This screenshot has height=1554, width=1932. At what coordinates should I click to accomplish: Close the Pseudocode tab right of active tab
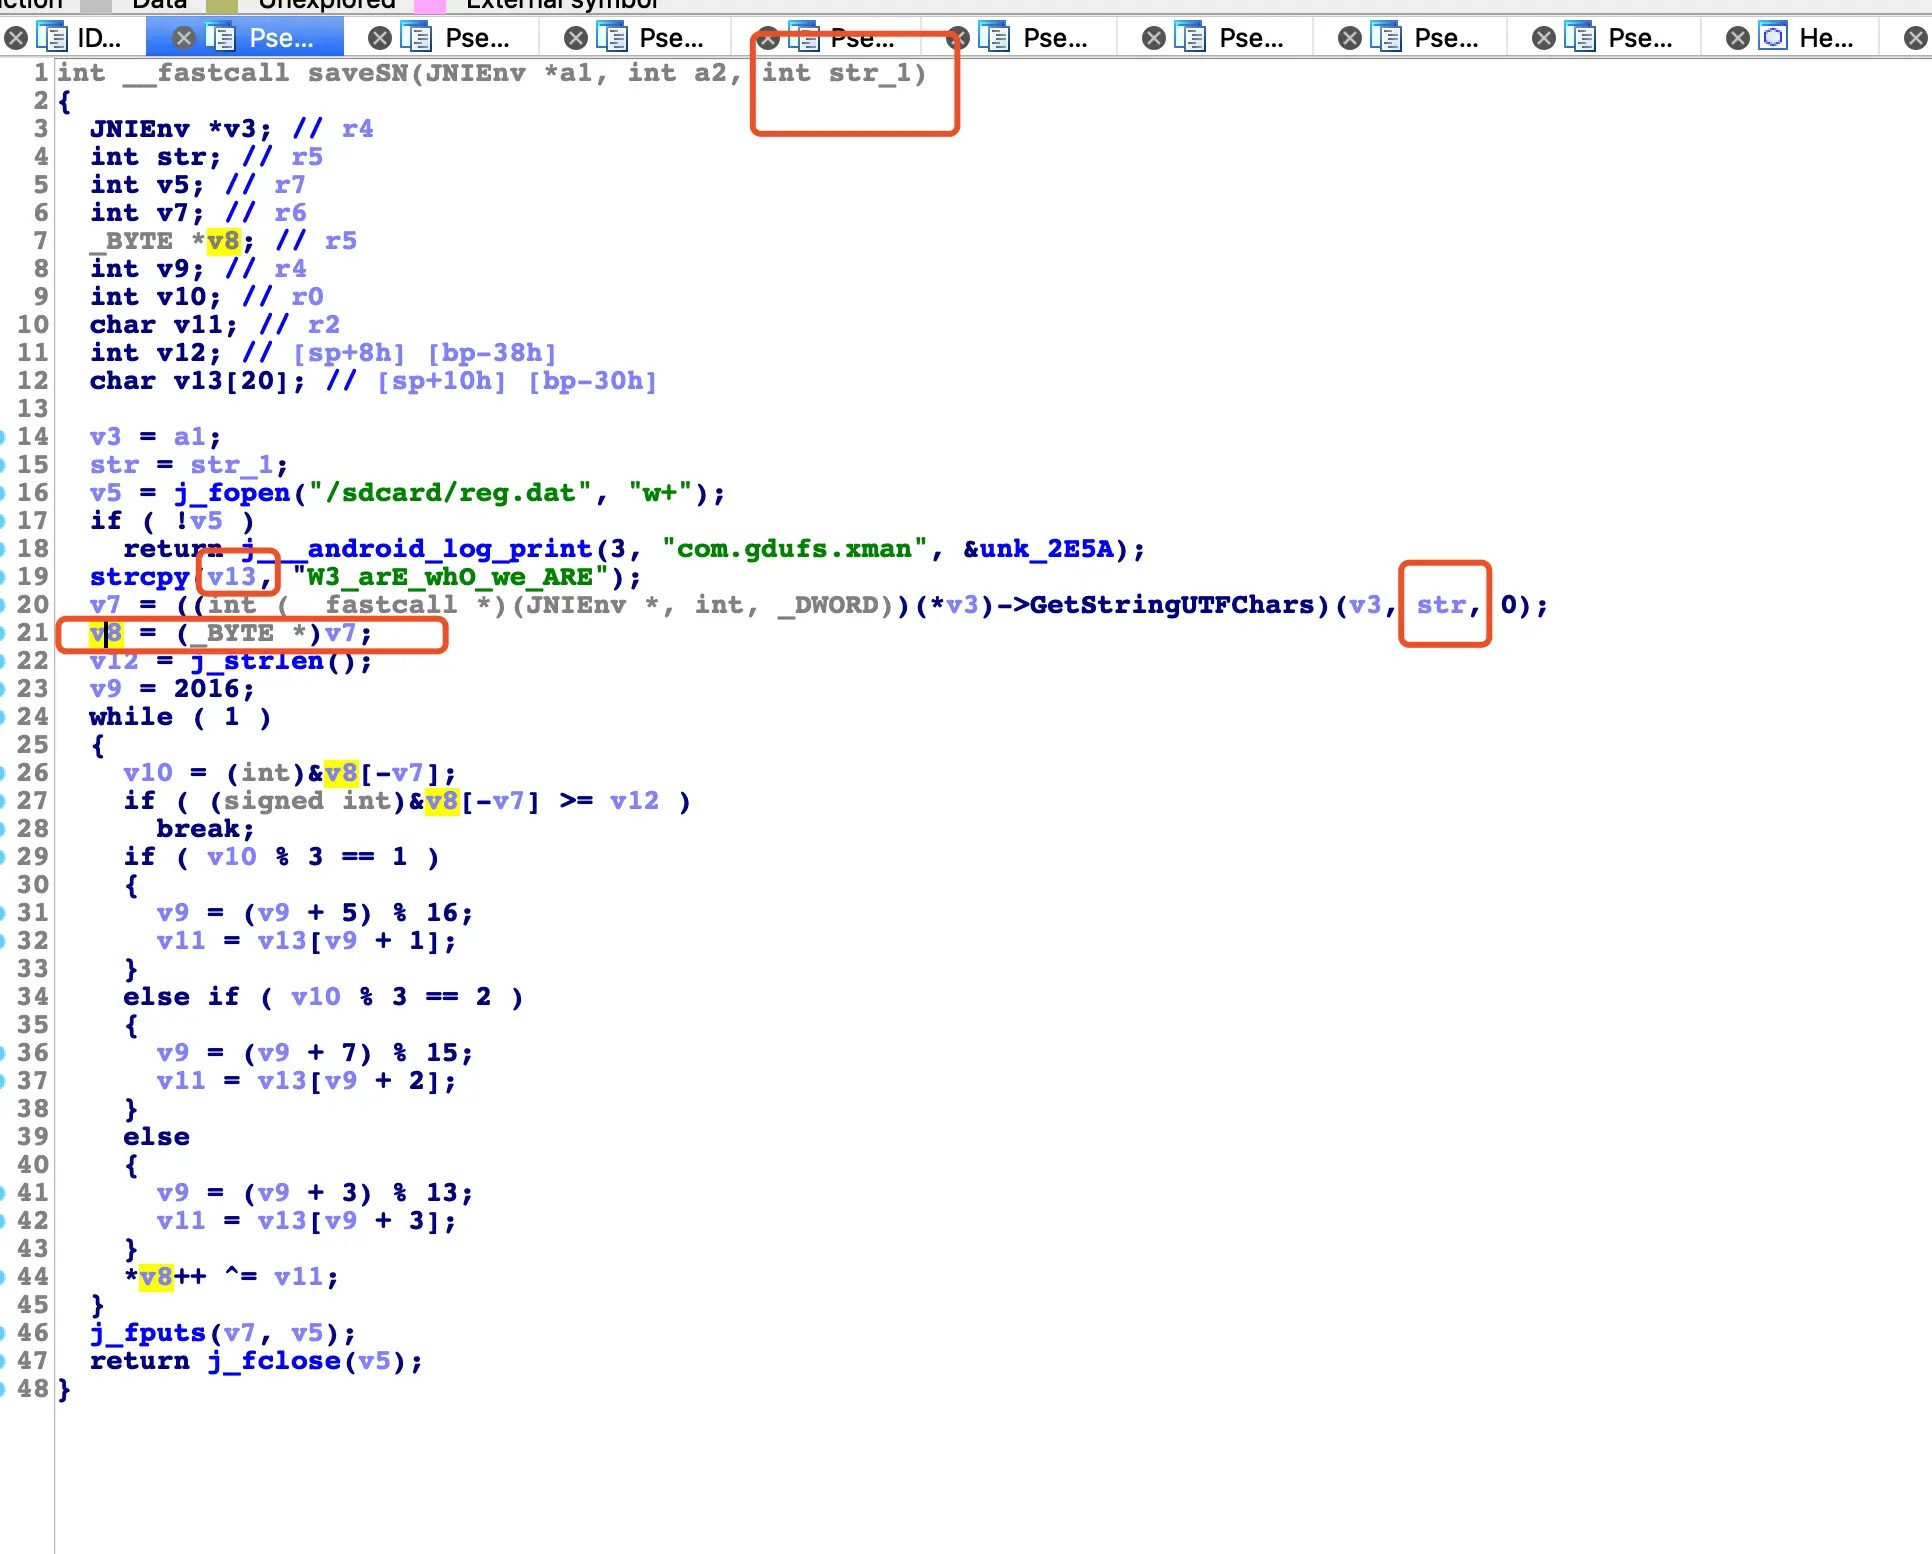pyautogui.click(x=379, y=39)
